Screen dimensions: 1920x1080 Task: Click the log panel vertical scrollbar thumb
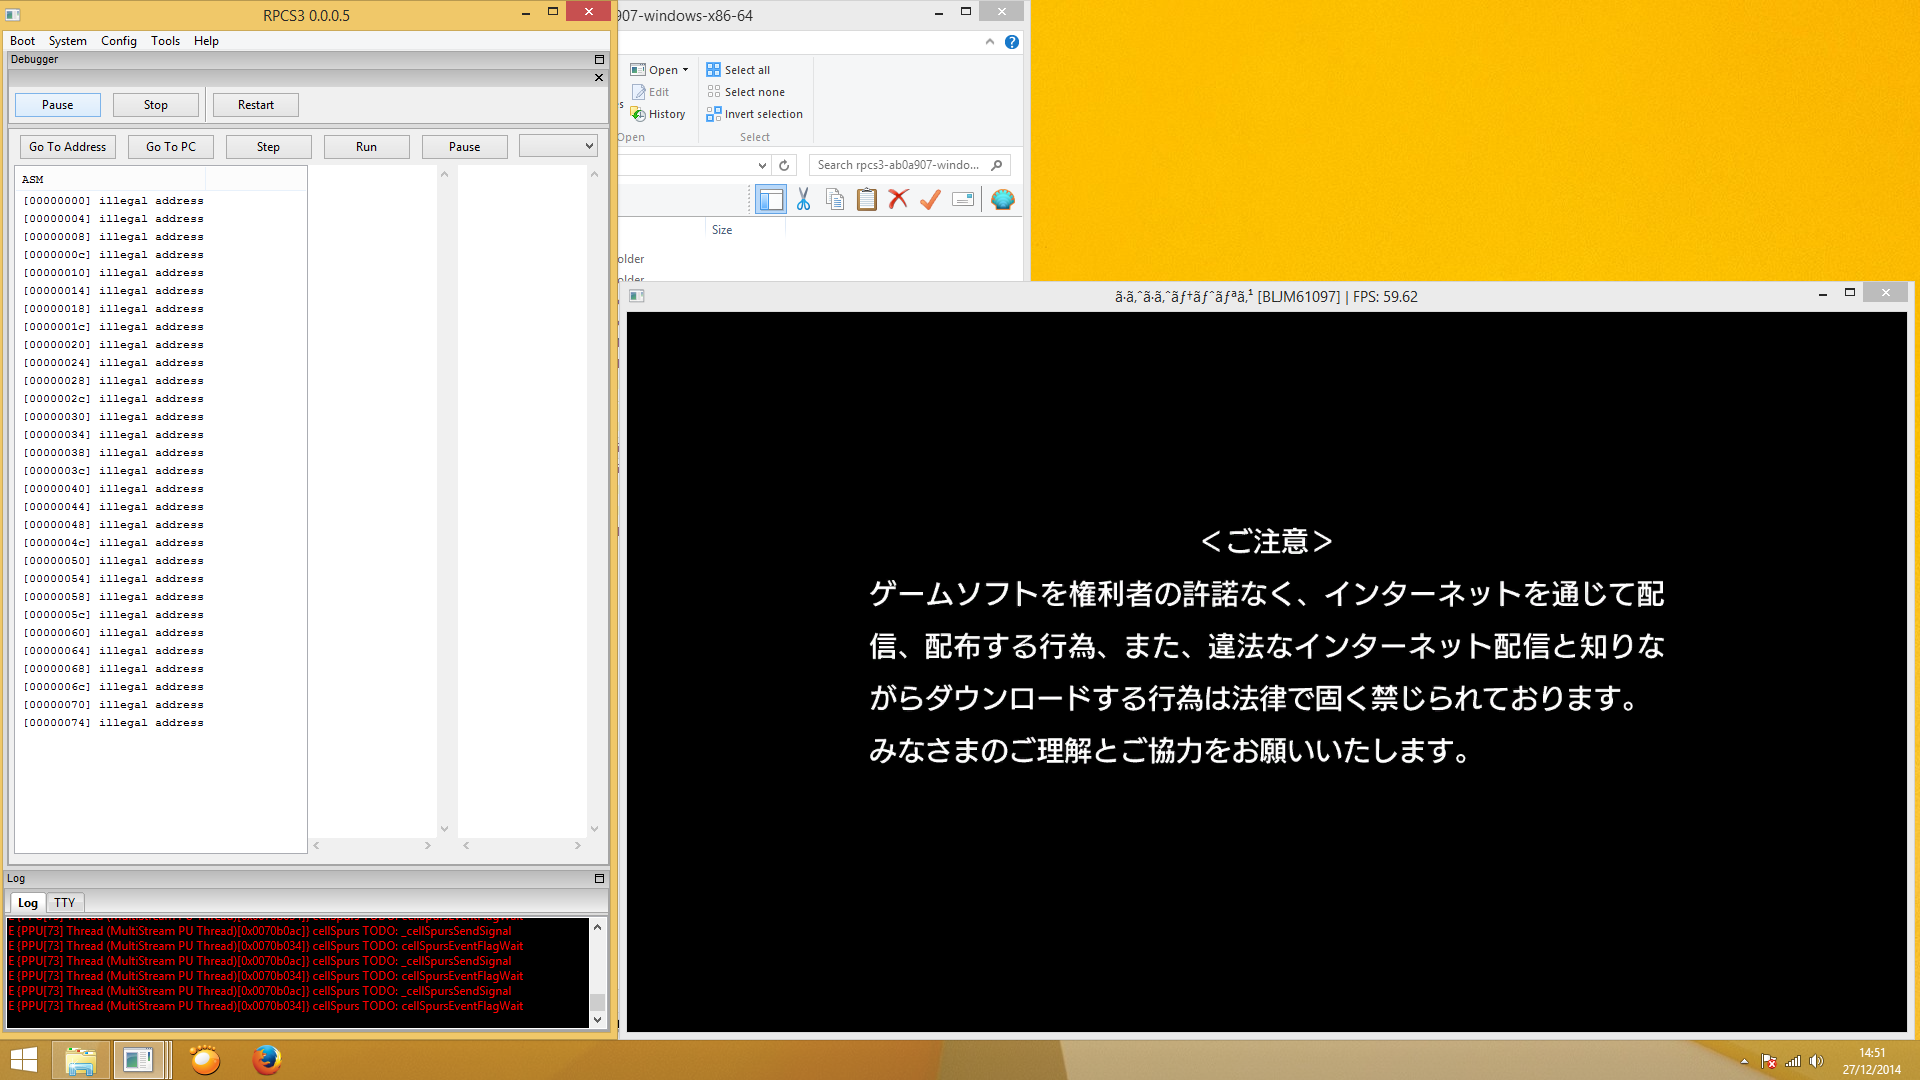coord(597,1001)
